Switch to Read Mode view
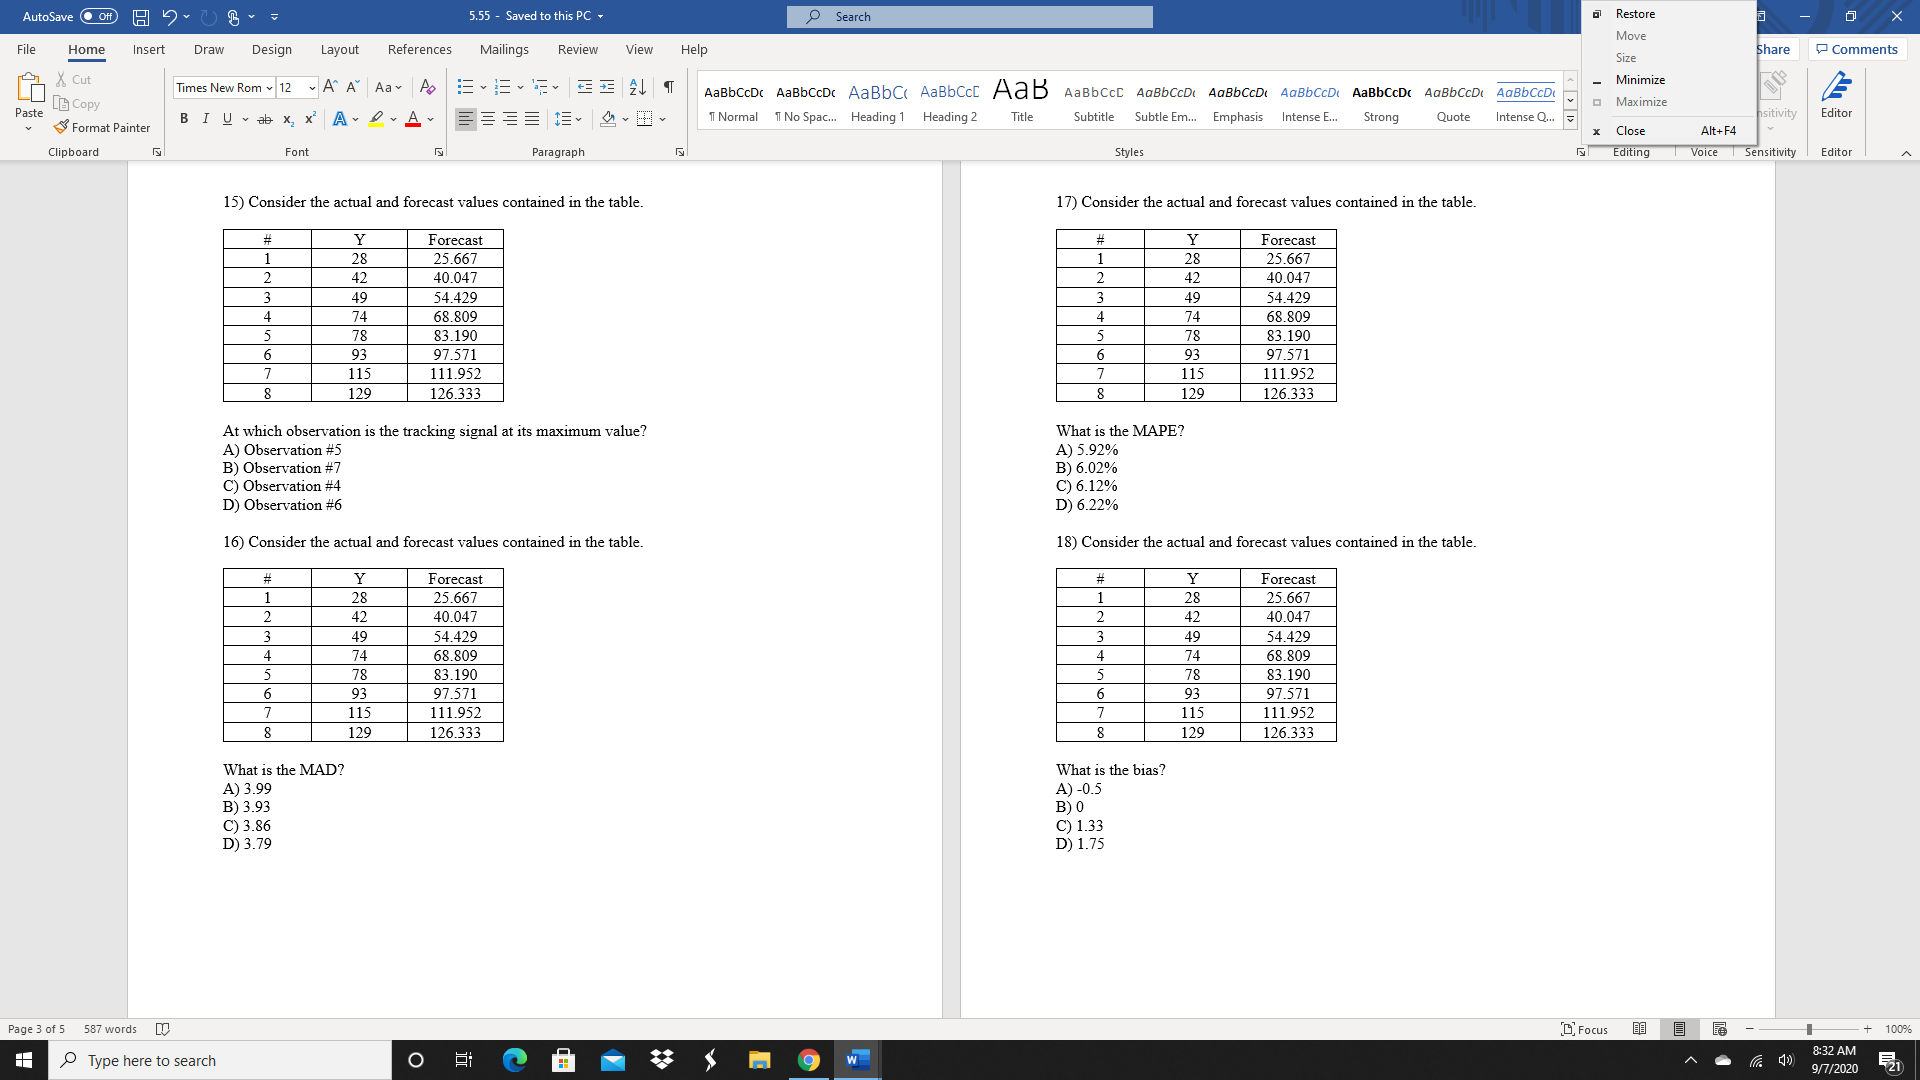The image size is (1920, 1080). [1639, 1029]
